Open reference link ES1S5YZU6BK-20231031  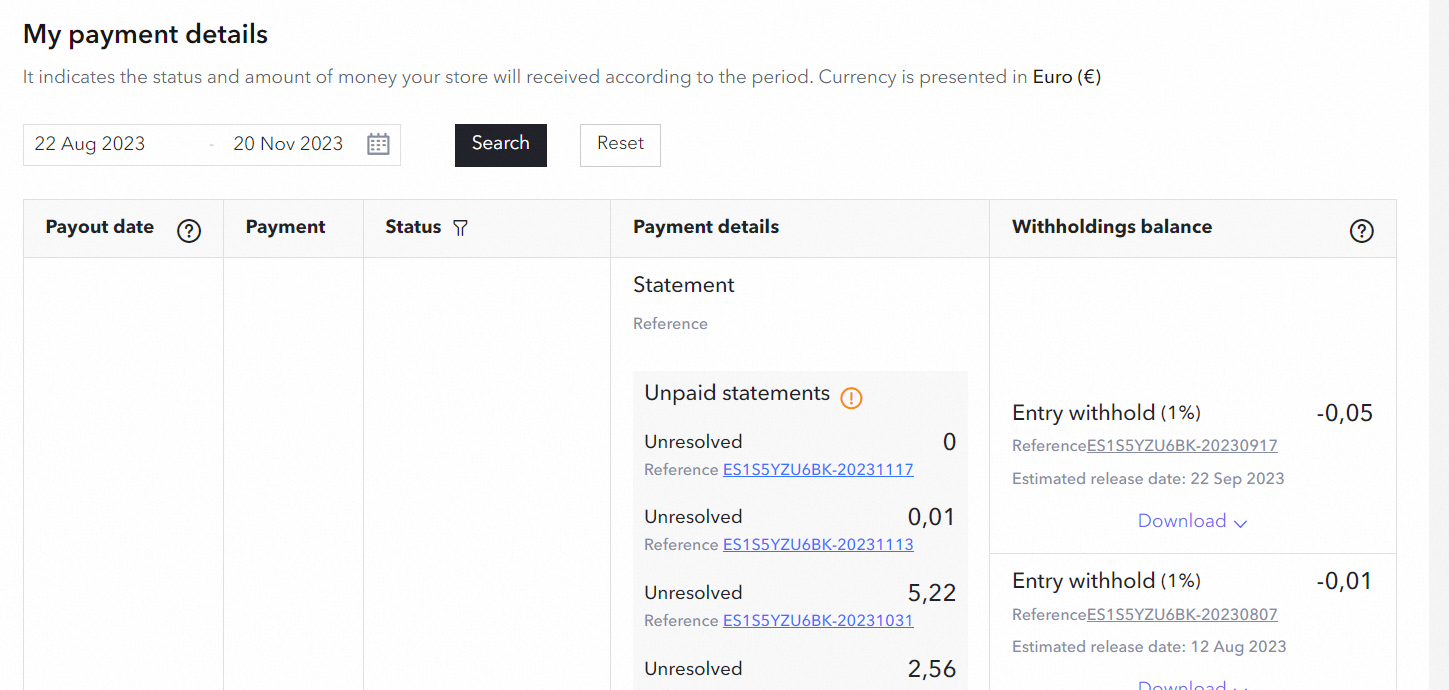[x=818, y=621]
